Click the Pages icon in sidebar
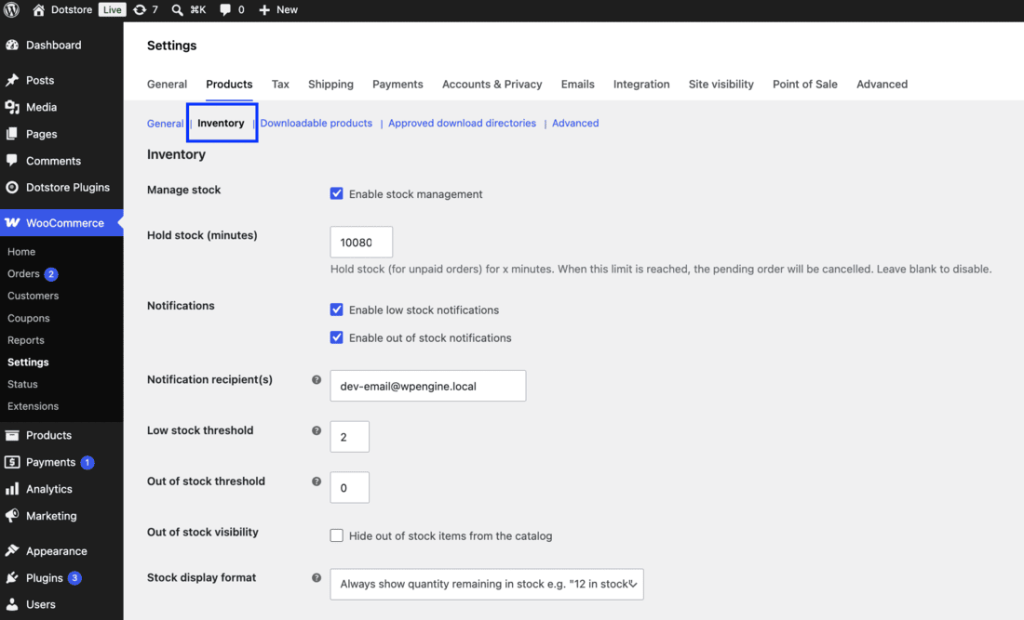 coord(12,134)
